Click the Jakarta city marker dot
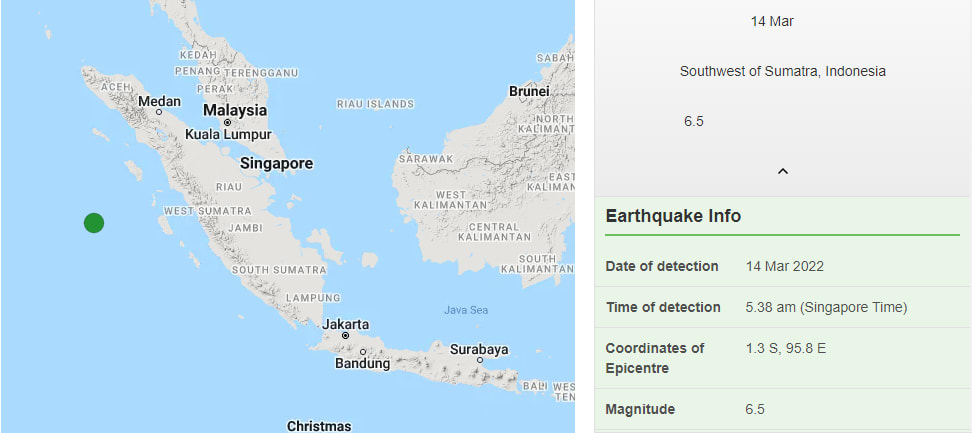The image size is (972, 433). pyautogui.click(x=345, y=336)
